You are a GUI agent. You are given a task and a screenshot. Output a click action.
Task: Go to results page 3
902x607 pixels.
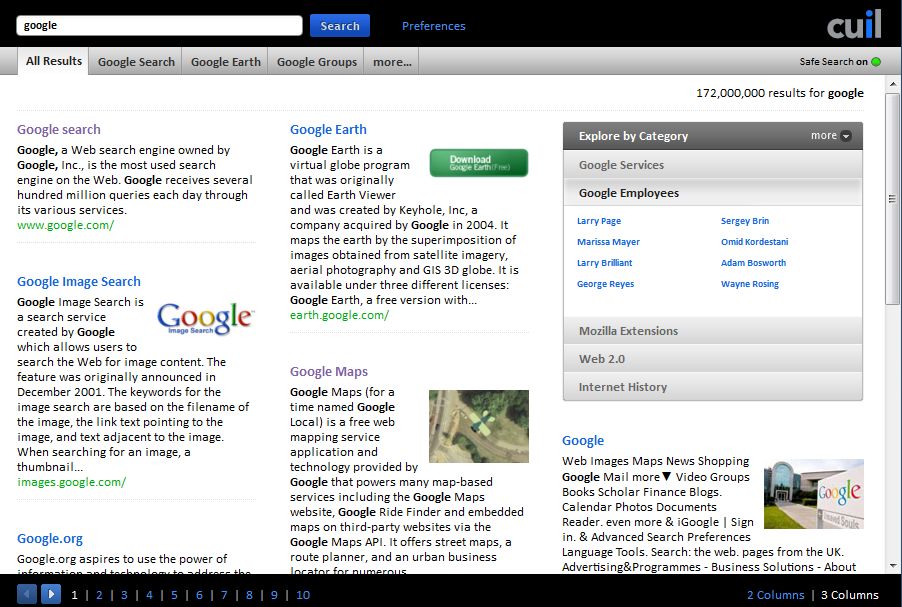[124, 595]
